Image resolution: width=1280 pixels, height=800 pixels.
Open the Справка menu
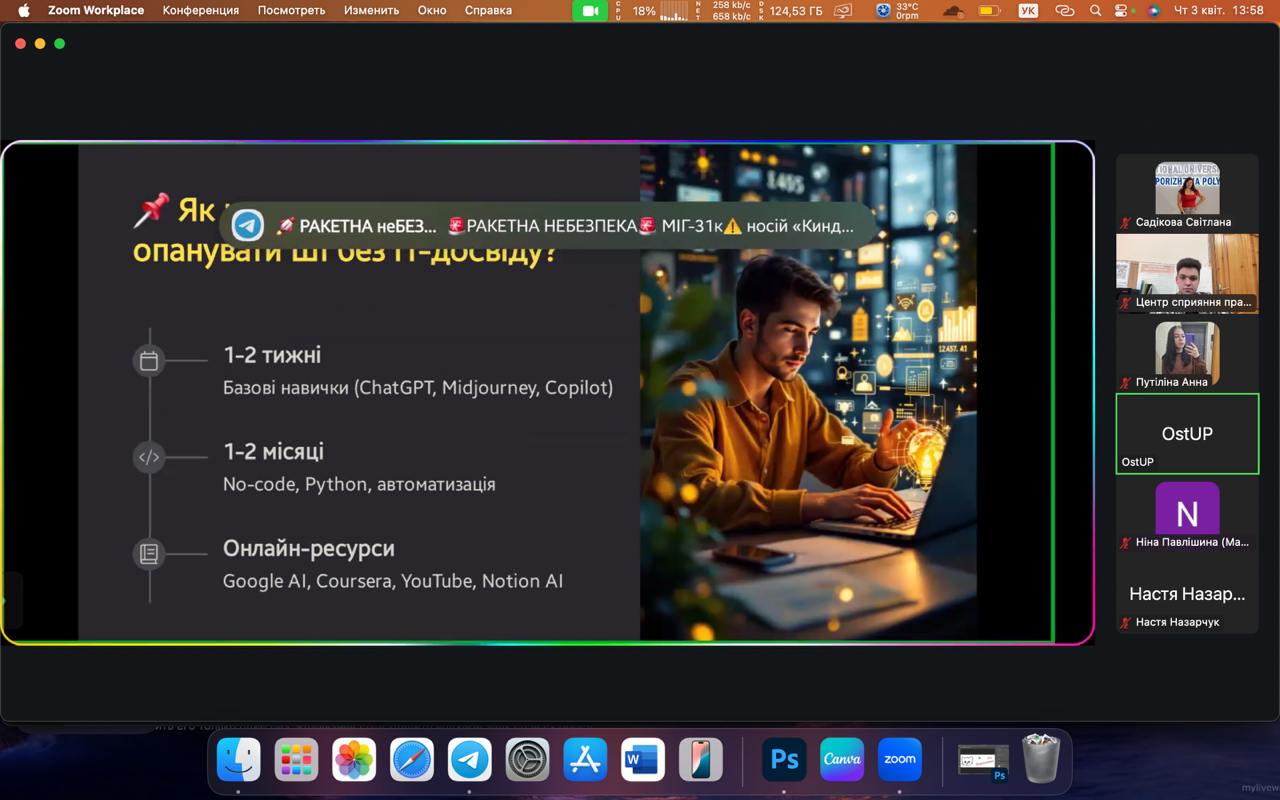(x=488, y=10)
